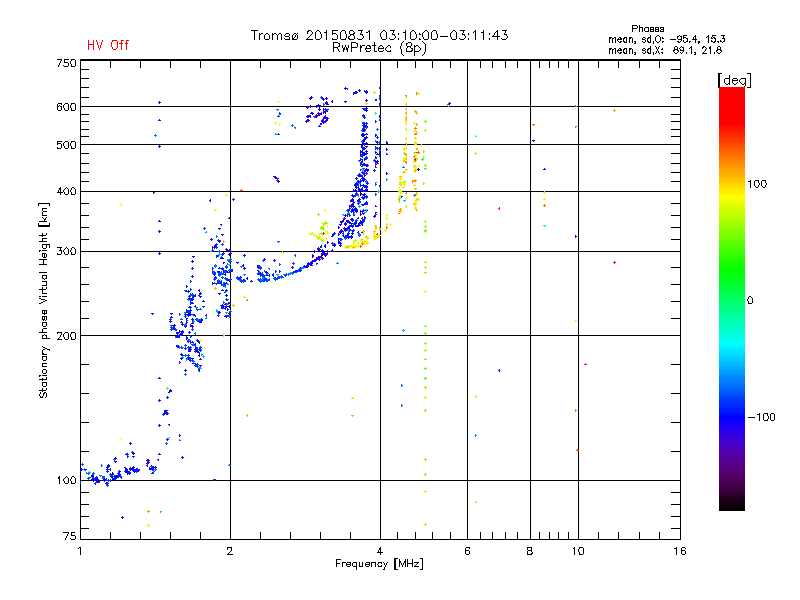800x600 pixels.
Task: Click the y-axis tick label '600'
Action: pyautogui.click(x=66, y=107)
